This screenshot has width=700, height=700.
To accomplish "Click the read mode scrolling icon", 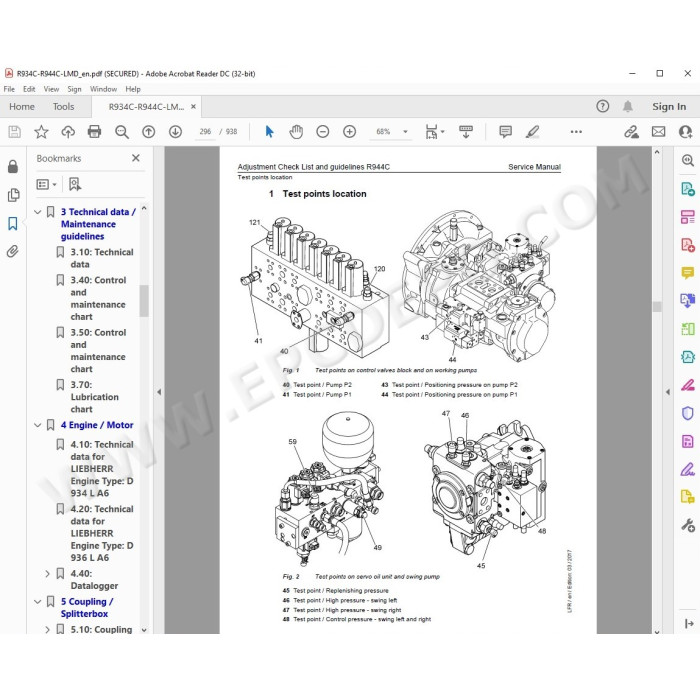I will pos(466,132).
